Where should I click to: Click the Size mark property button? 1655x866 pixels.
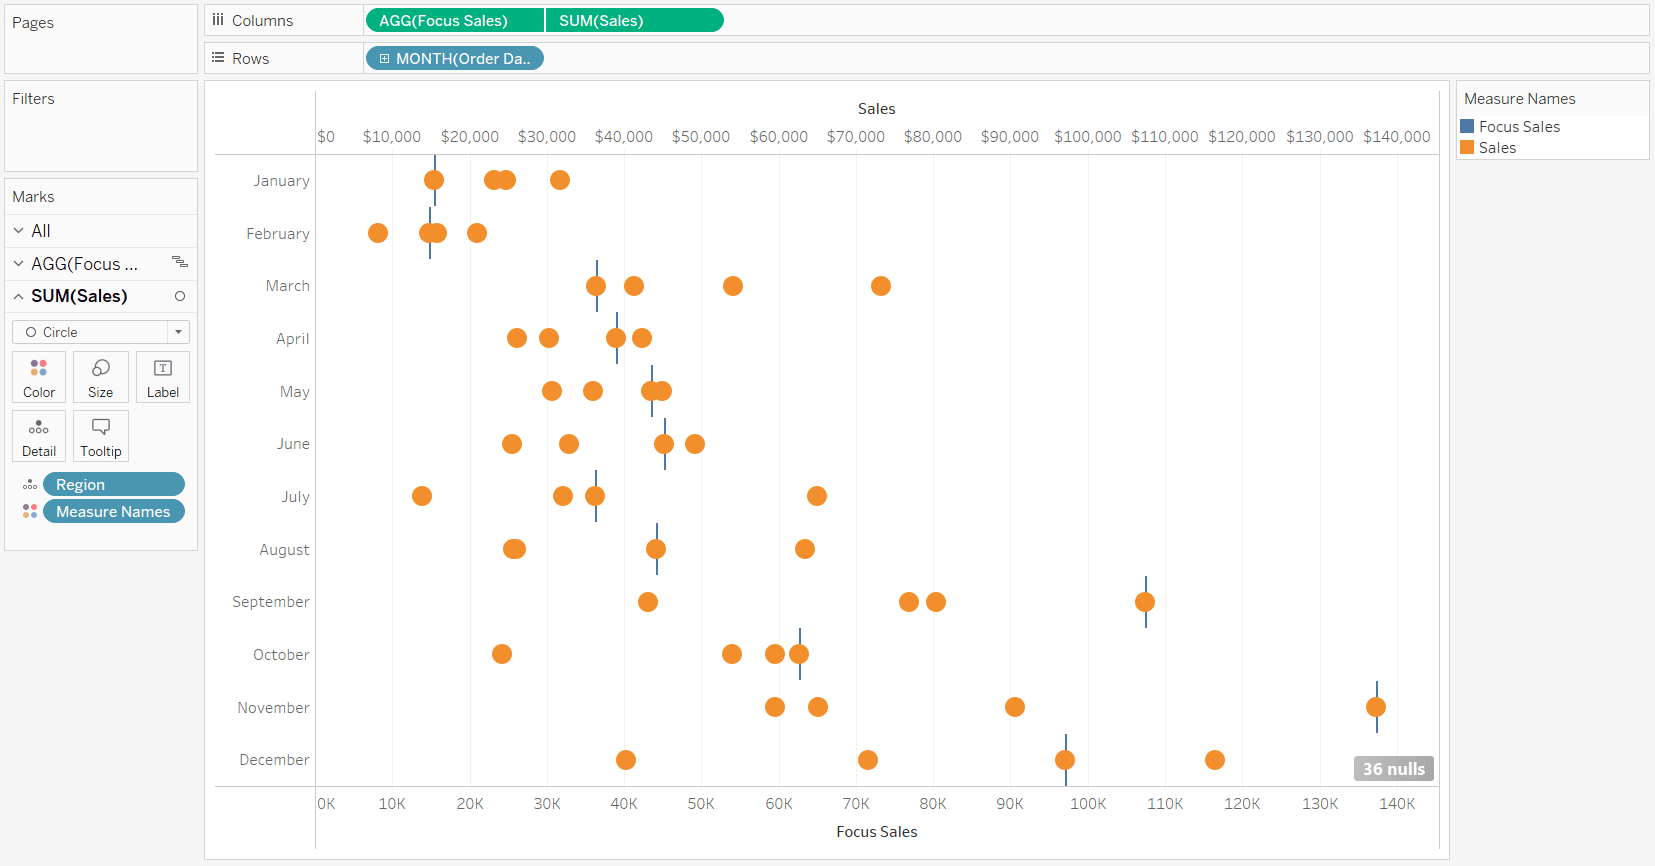pyautogui.click(x=100, y=377)
